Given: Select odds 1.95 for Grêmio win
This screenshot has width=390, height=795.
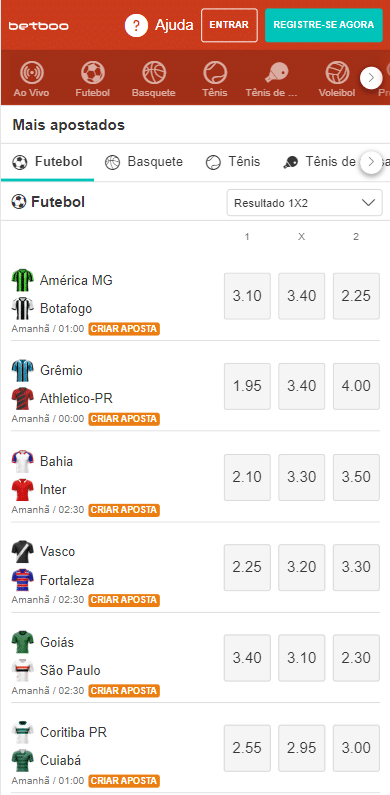Looking at the screenshot, I should click(247, 386).
